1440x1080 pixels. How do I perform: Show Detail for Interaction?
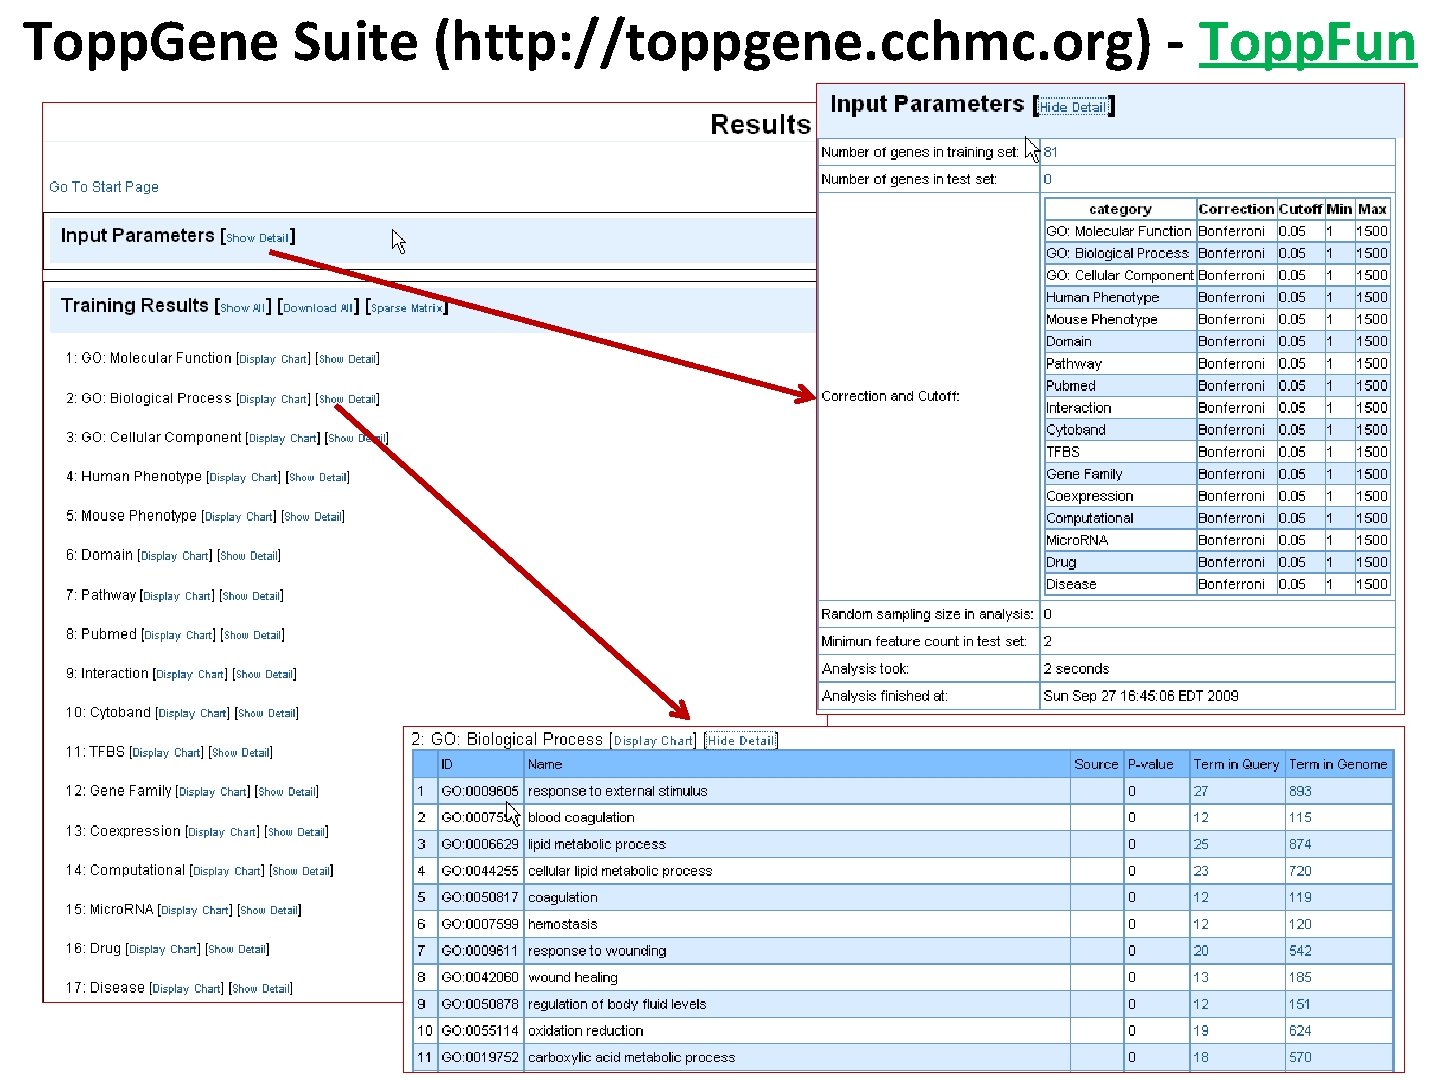pos(265,674)
